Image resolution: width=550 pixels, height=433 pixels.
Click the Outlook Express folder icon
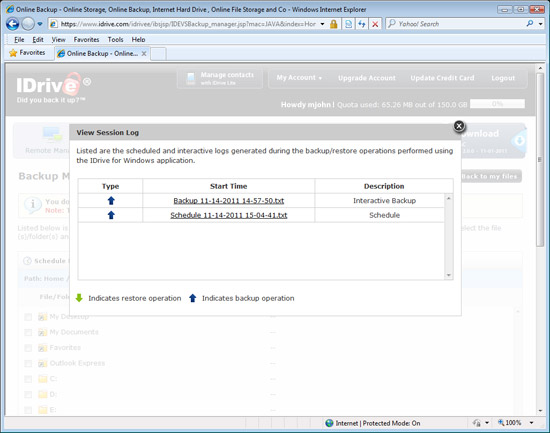(x=42, y=363)
